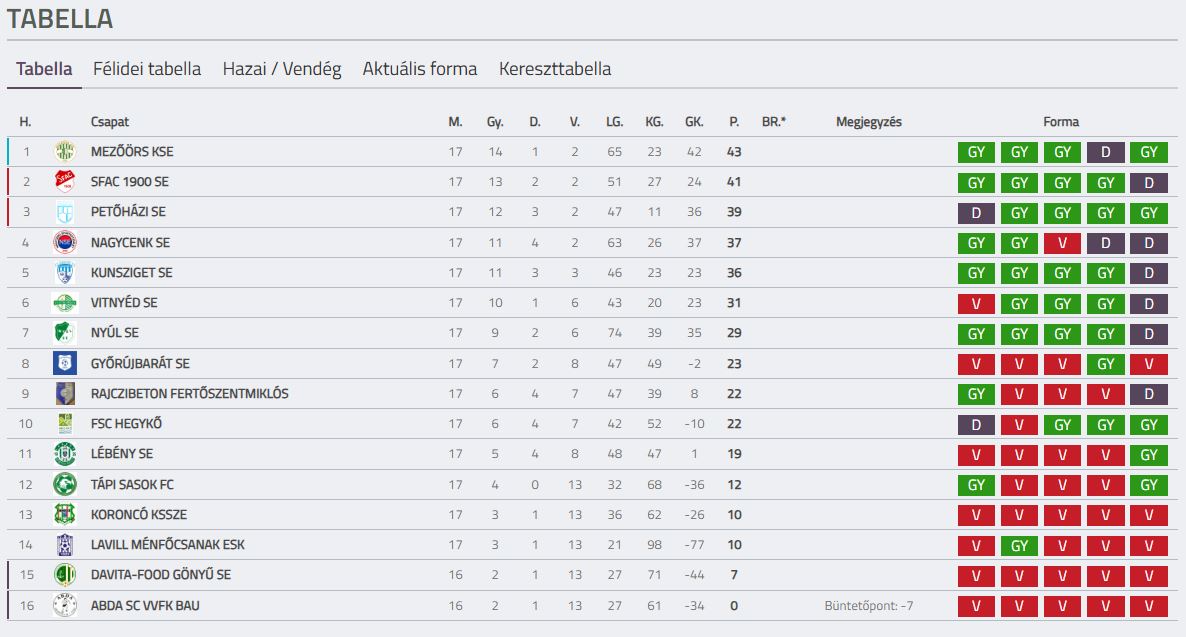Click the SFAC 1900 SE red logo
Viewport: 1186px width, 637px height.
pos(65,182)
